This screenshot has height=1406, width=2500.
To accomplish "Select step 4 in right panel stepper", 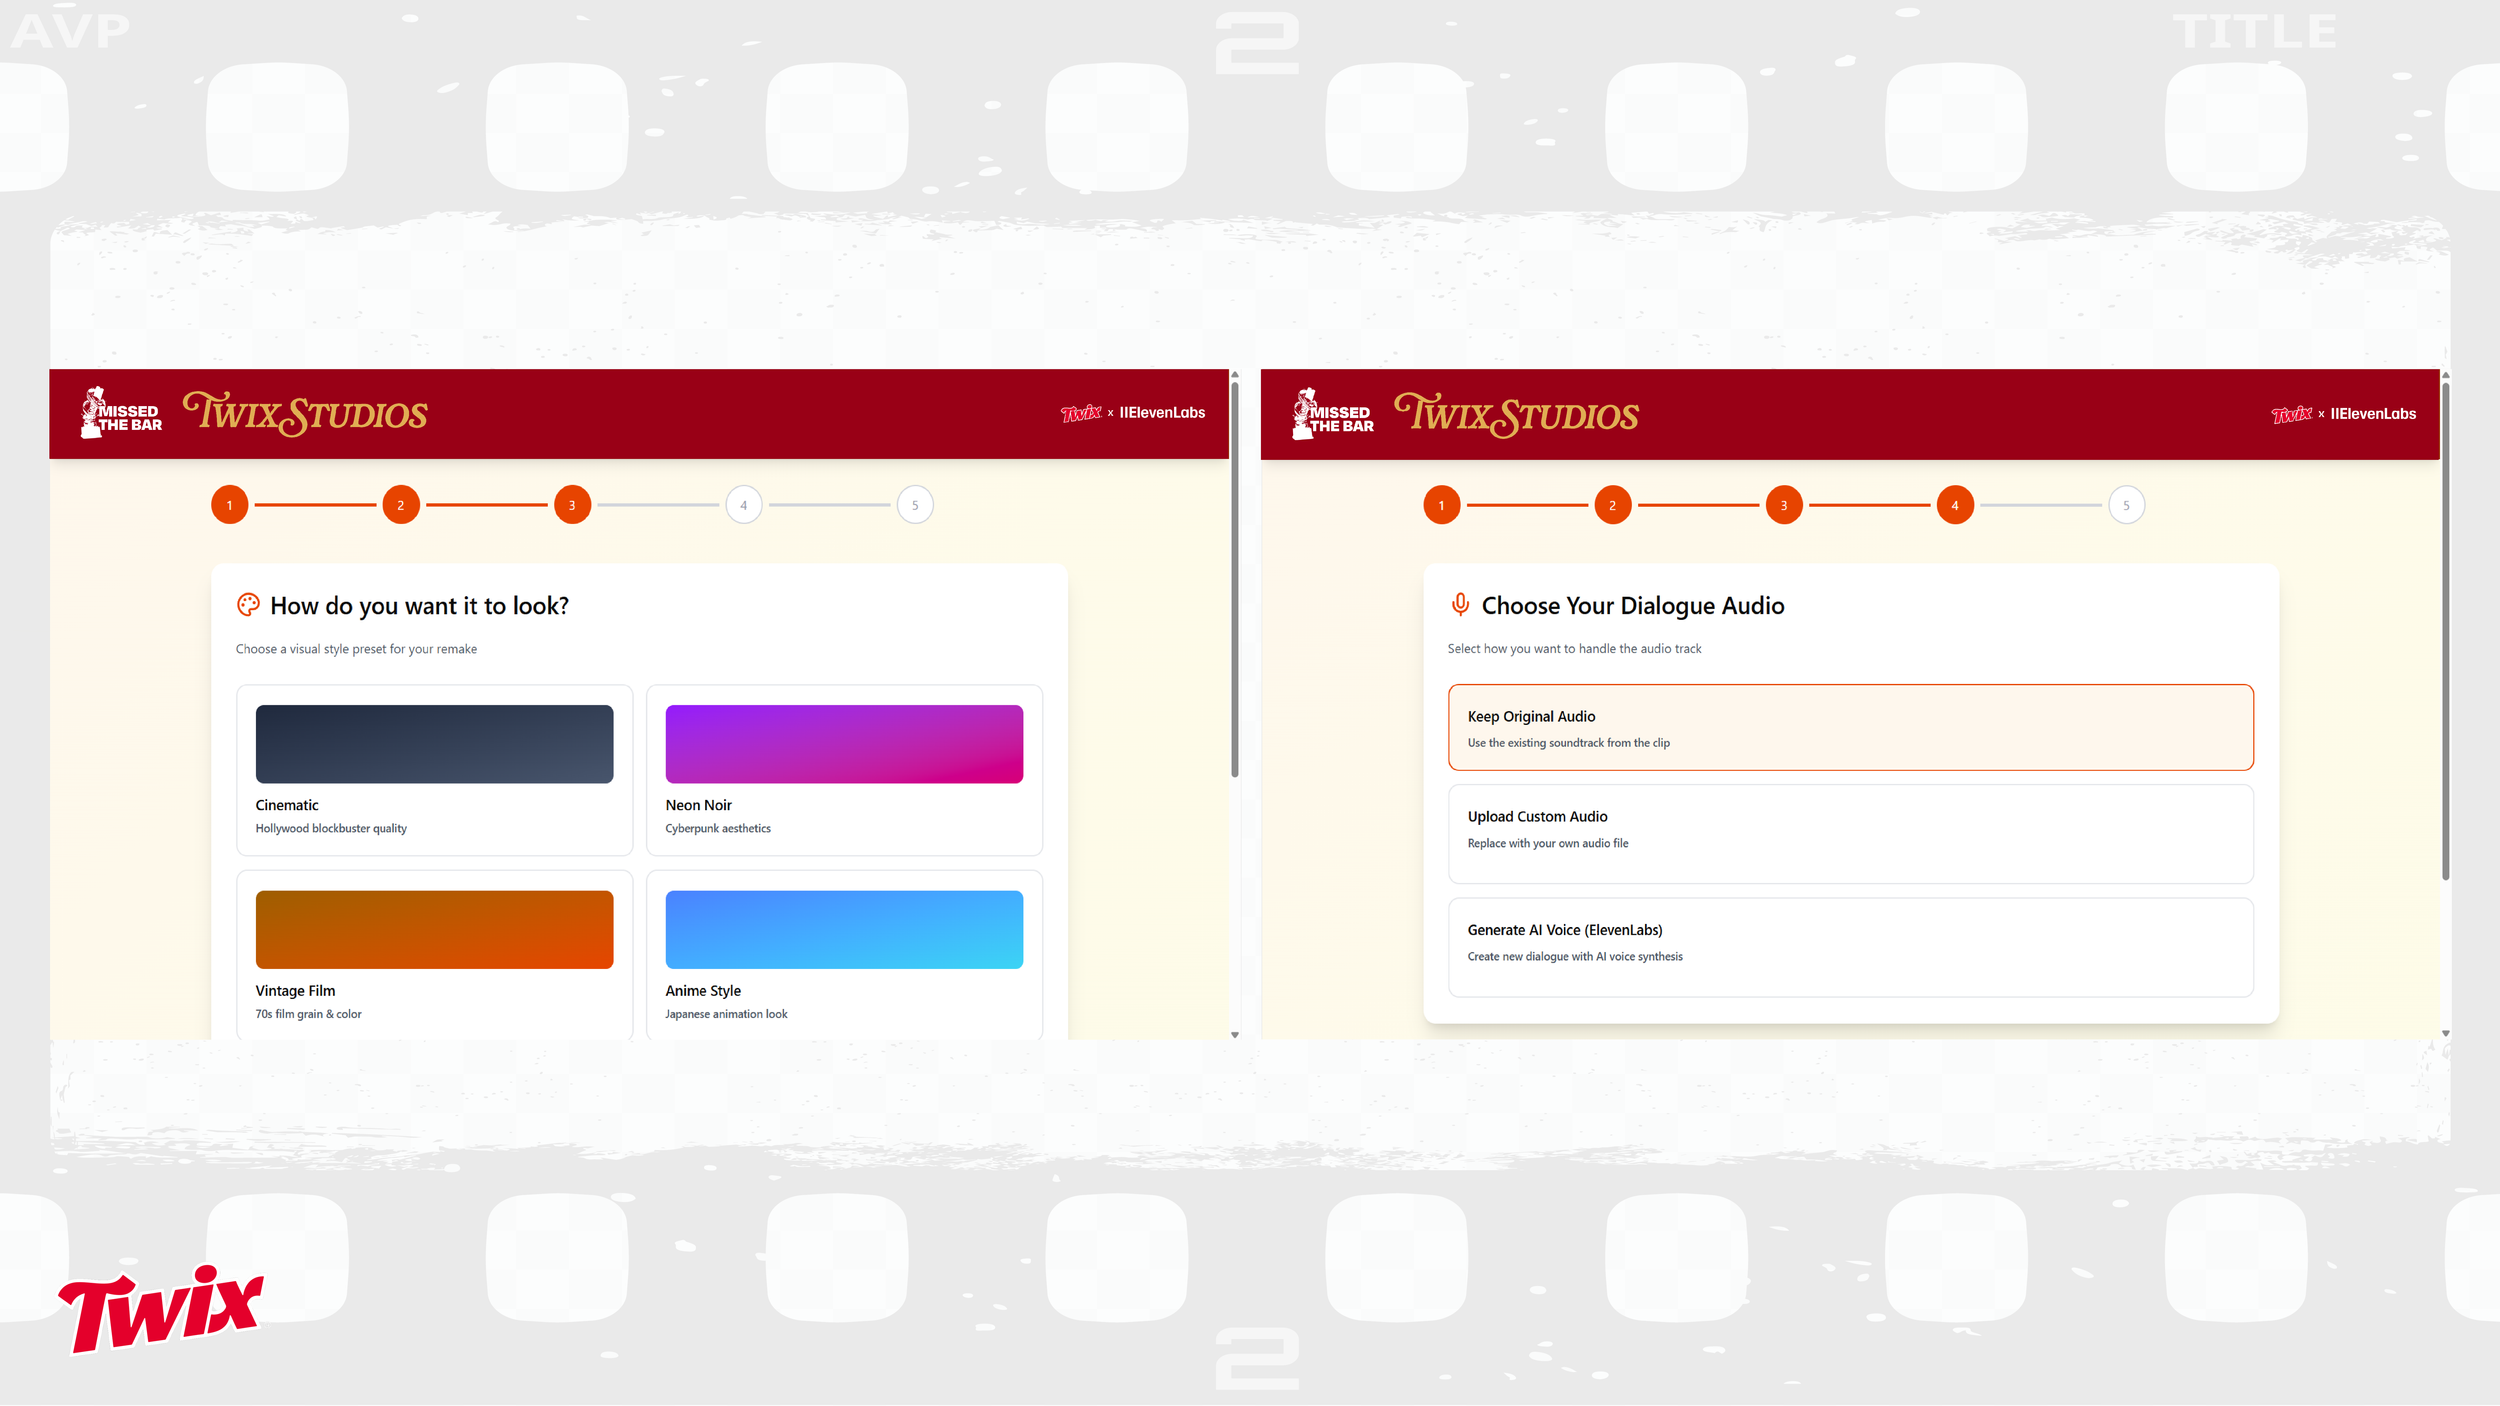I will pyautogui.click(x=1955, y=505).
